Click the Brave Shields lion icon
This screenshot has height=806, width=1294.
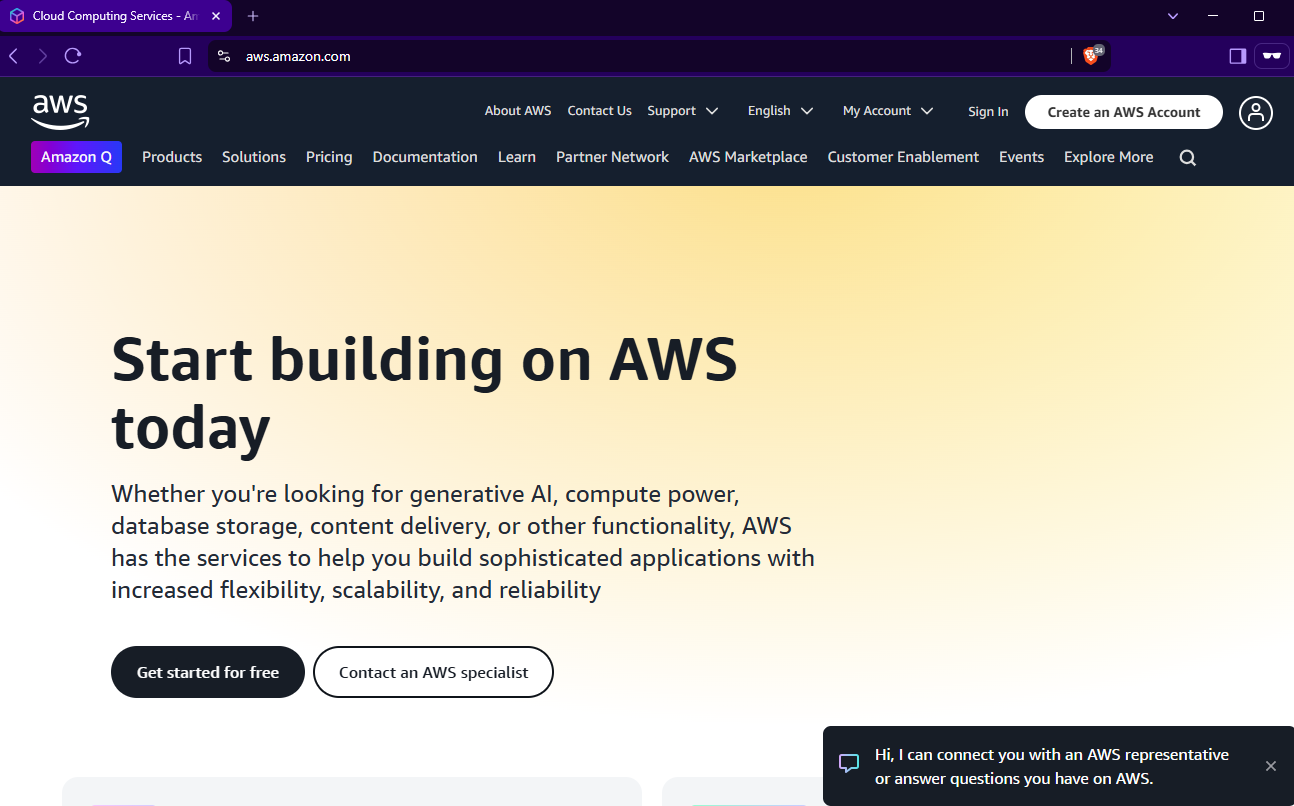(x=1090, y=56)
